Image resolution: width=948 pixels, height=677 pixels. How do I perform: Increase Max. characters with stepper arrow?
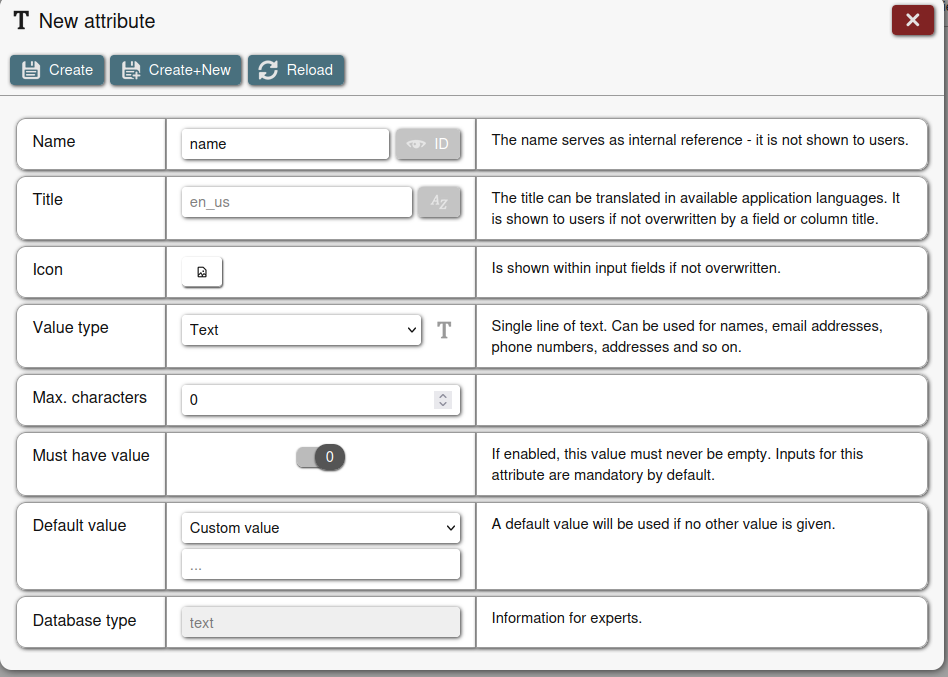(x=442, y=395)
